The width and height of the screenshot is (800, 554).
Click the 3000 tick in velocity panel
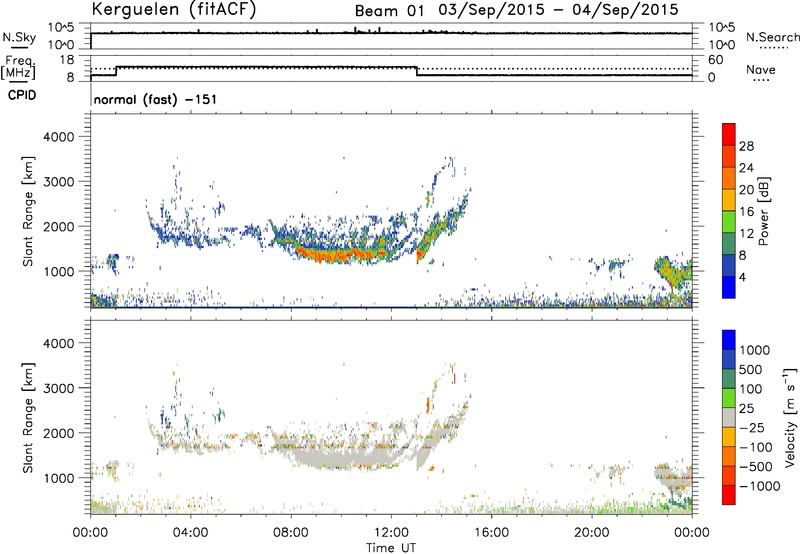pos(59,388)
